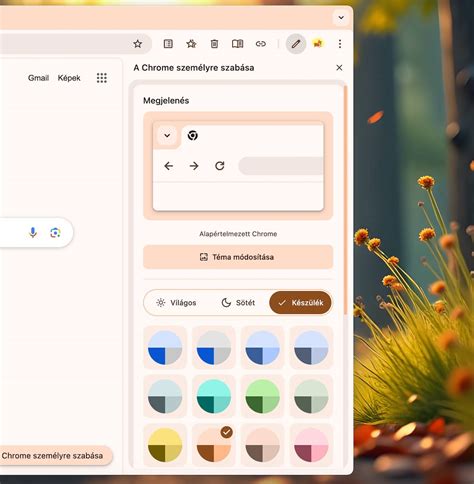Choose the selected orange color swatch
This screenshot has width=474, height=484.
(x=214, y=445)
